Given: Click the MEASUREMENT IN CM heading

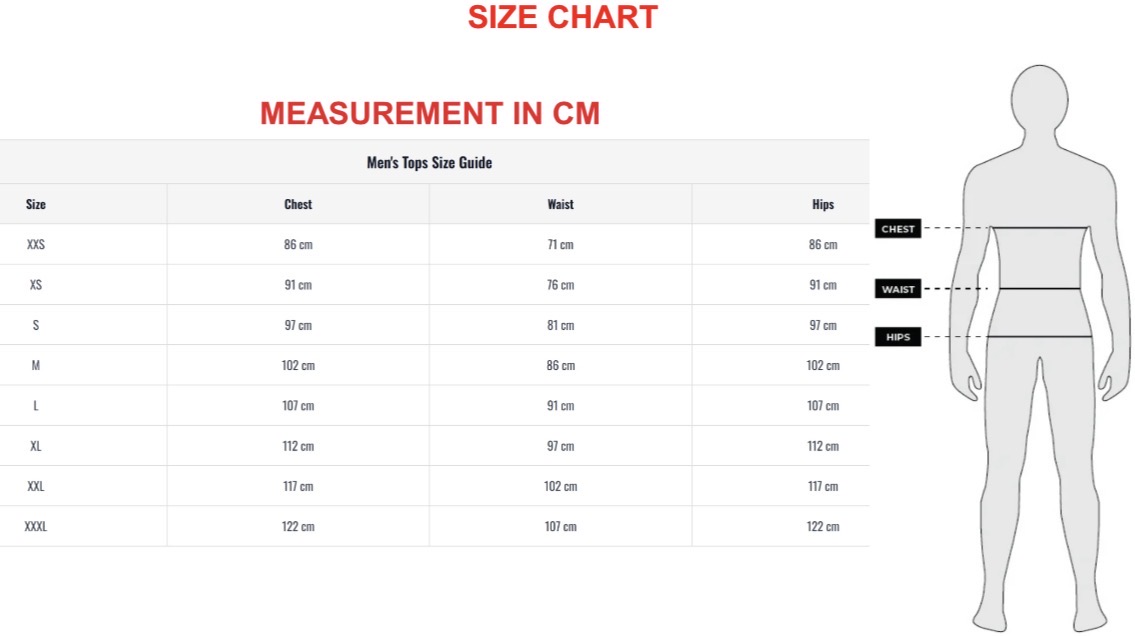Looking at the screenshot, I should [x=430, y=113].
